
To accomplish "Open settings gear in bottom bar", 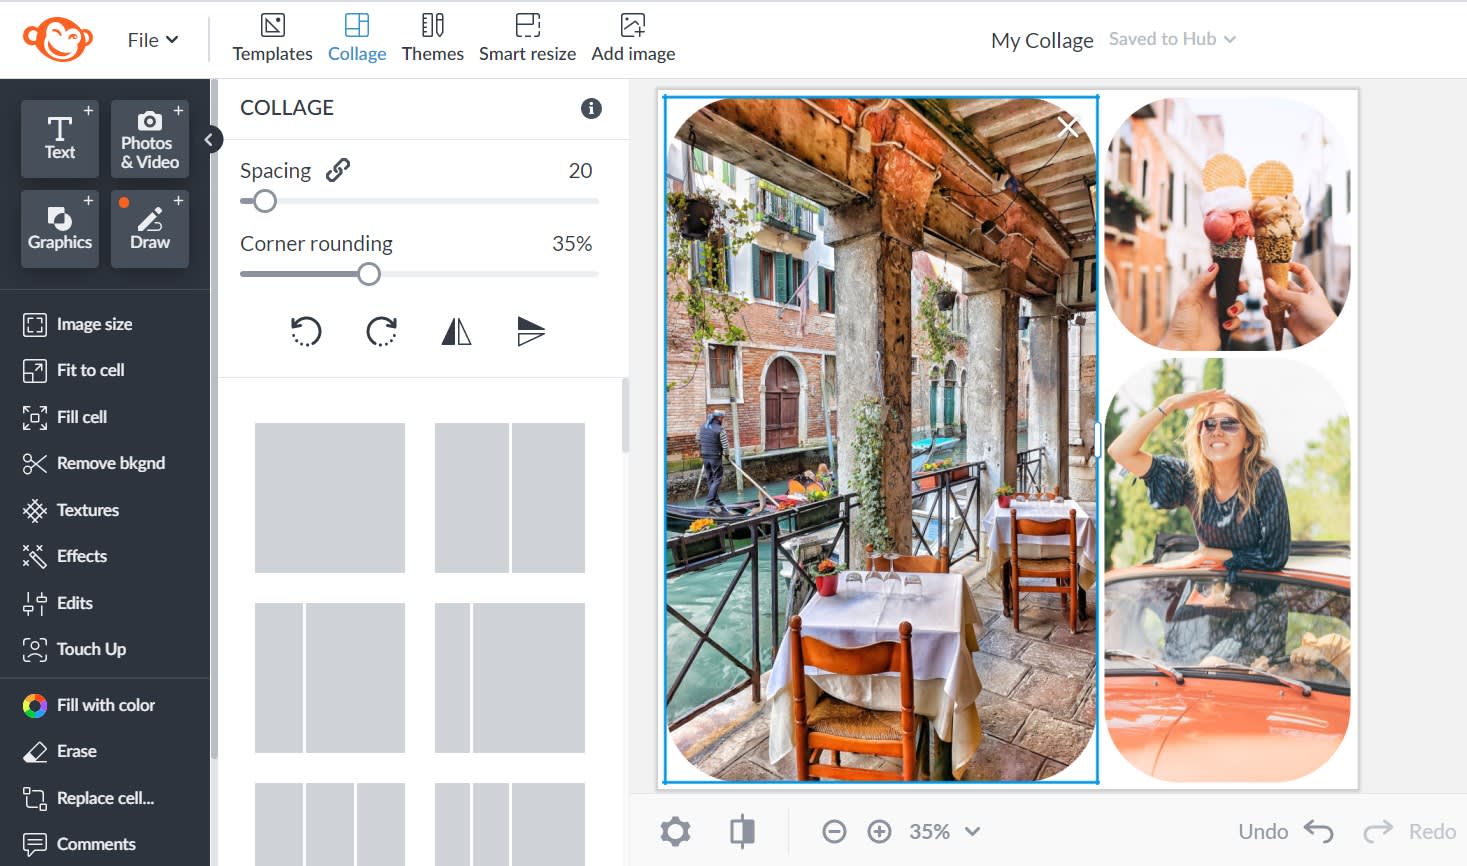I will (676, 831).
